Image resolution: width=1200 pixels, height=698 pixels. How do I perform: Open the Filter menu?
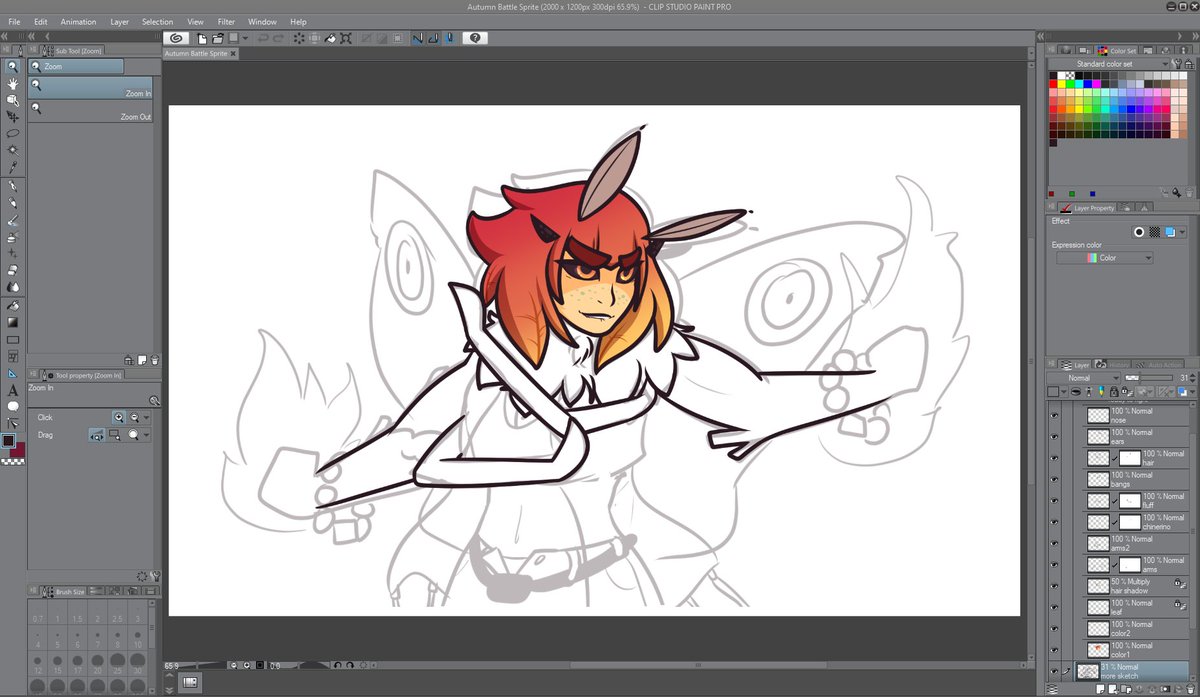coord(226,21)
